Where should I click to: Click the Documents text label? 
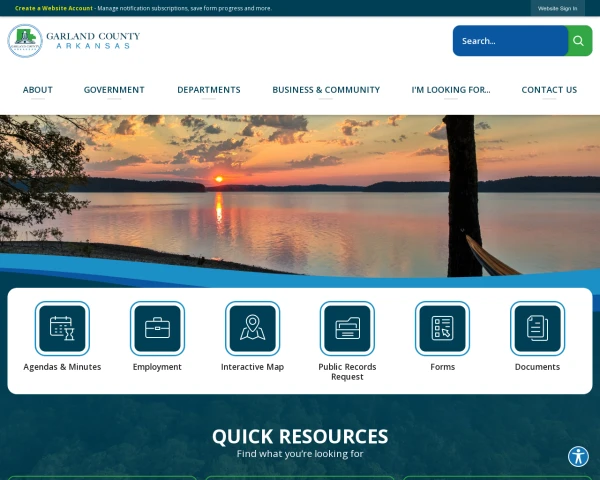pyautogui.click(x=537, y=367)
